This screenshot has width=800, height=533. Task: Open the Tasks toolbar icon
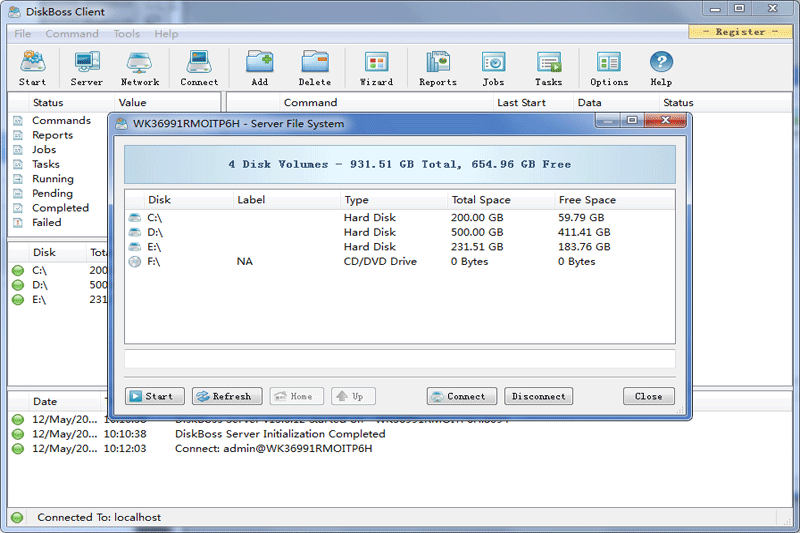pyautogui.click(x=548, y=68)
